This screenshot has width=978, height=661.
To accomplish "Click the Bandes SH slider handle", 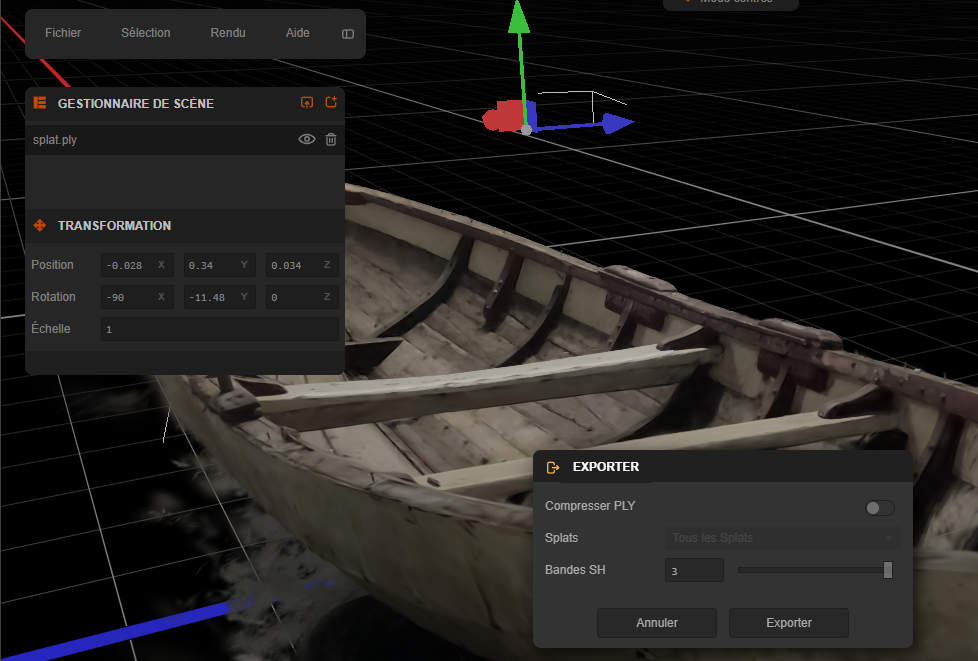I will point(887,570).
